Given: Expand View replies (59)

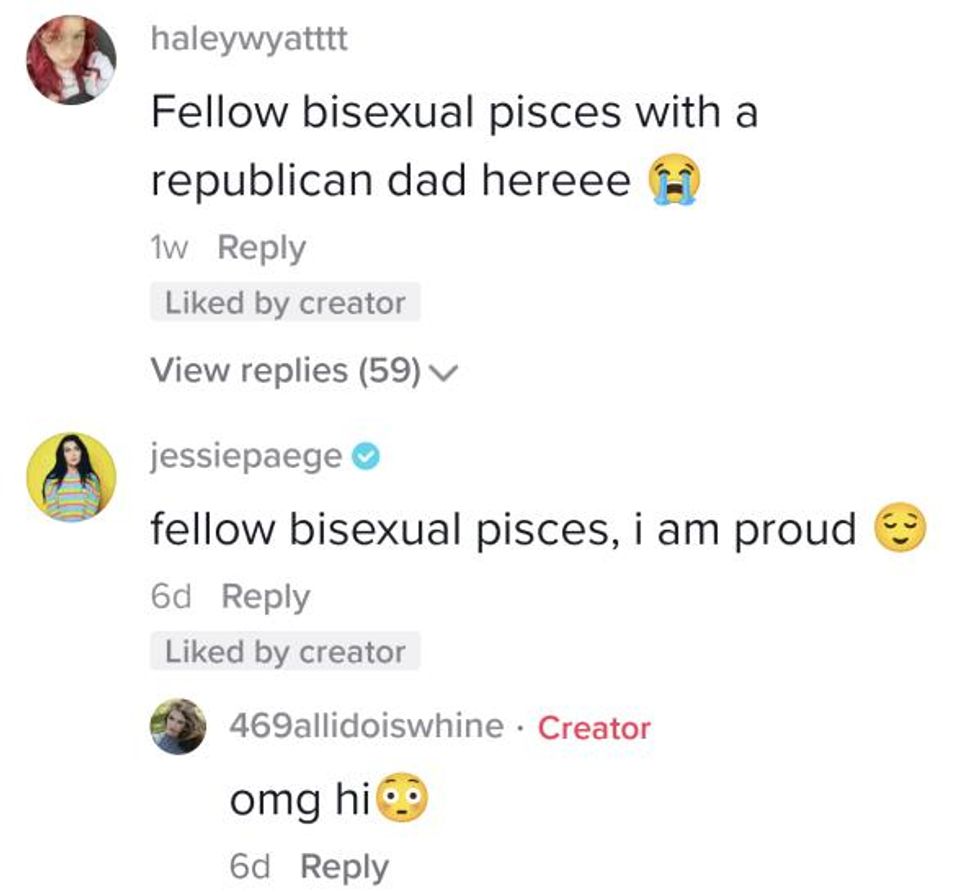Looking at the screenshot, I should coord(285,370).
